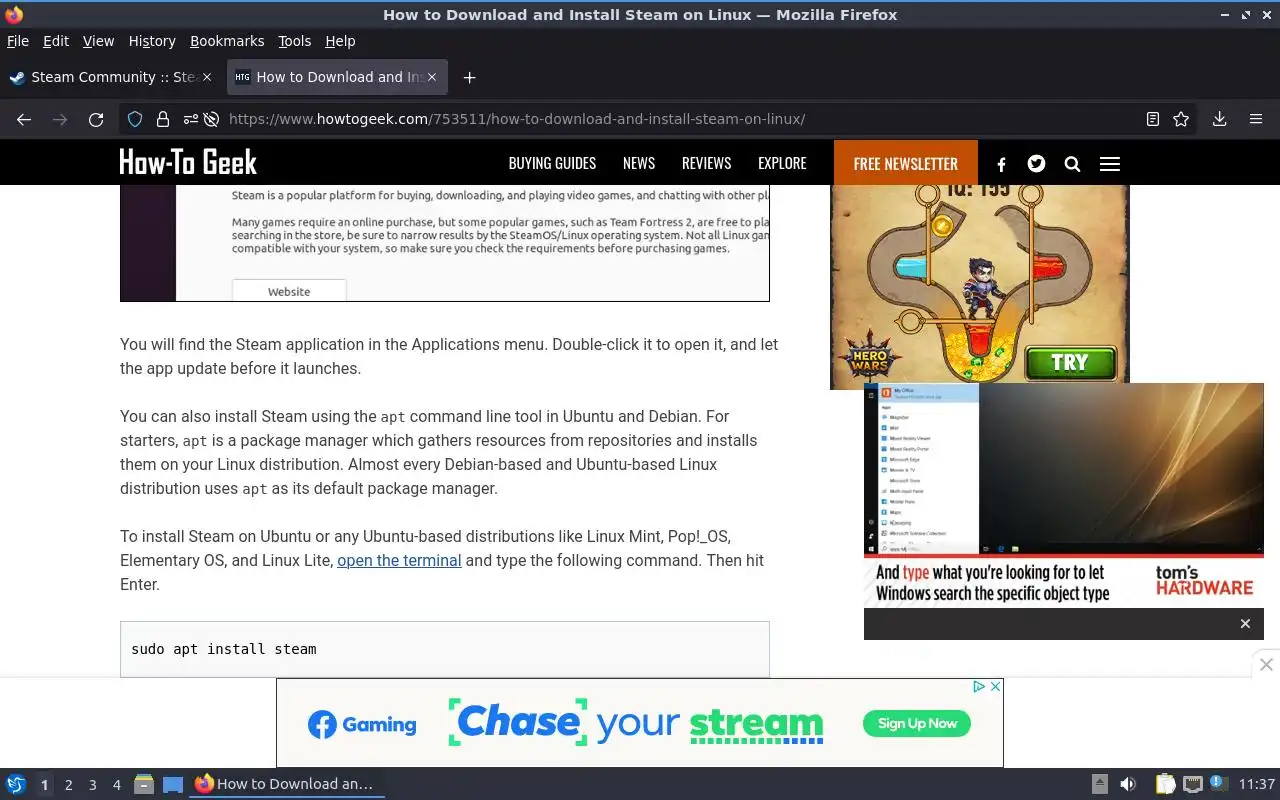Visit How-To Geek's Facebook page

click(x=1001, y=164)
